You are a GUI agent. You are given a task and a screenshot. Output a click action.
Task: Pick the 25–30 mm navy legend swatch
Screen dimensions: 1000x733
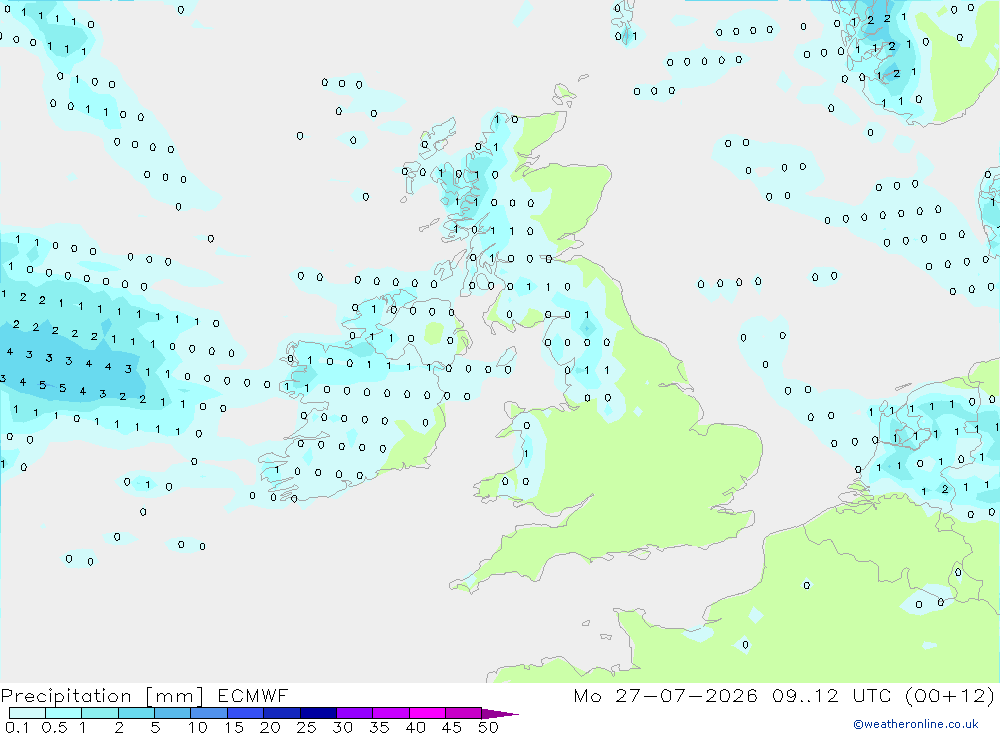tap(318, 713)
